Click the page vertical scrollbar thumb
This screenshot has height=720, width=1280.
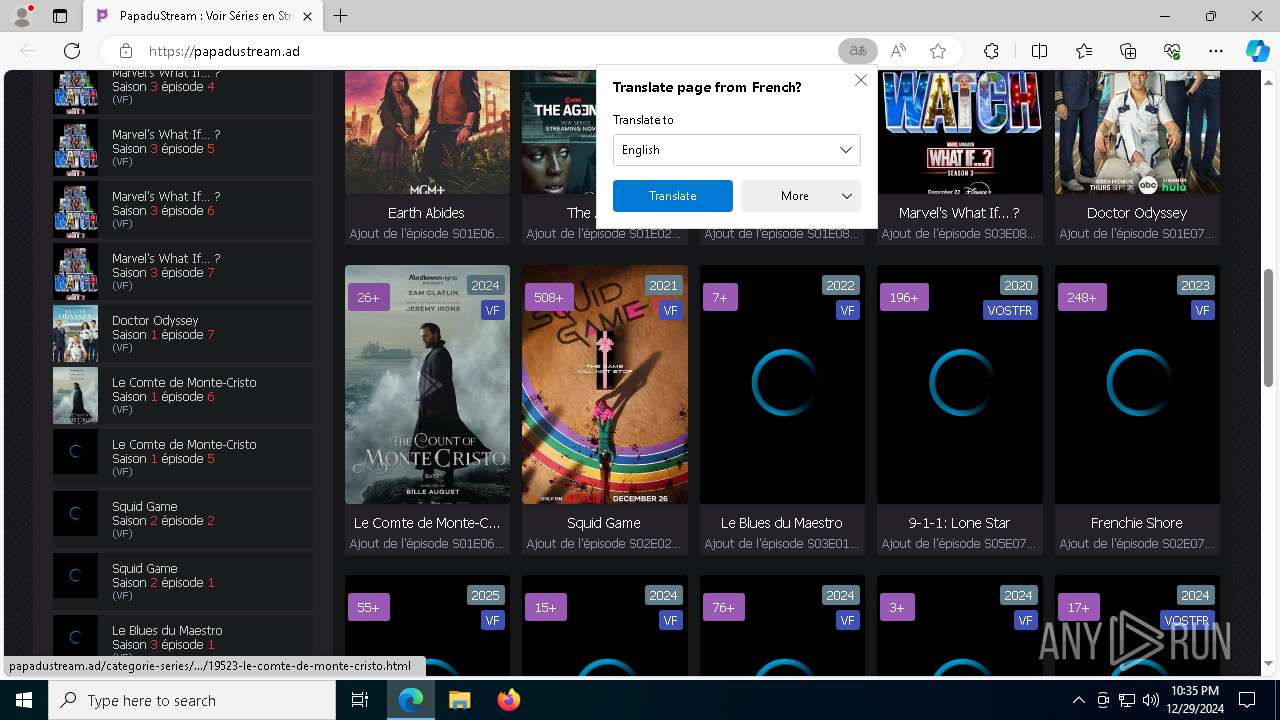pyautogui.click(x=1269, y=327)
